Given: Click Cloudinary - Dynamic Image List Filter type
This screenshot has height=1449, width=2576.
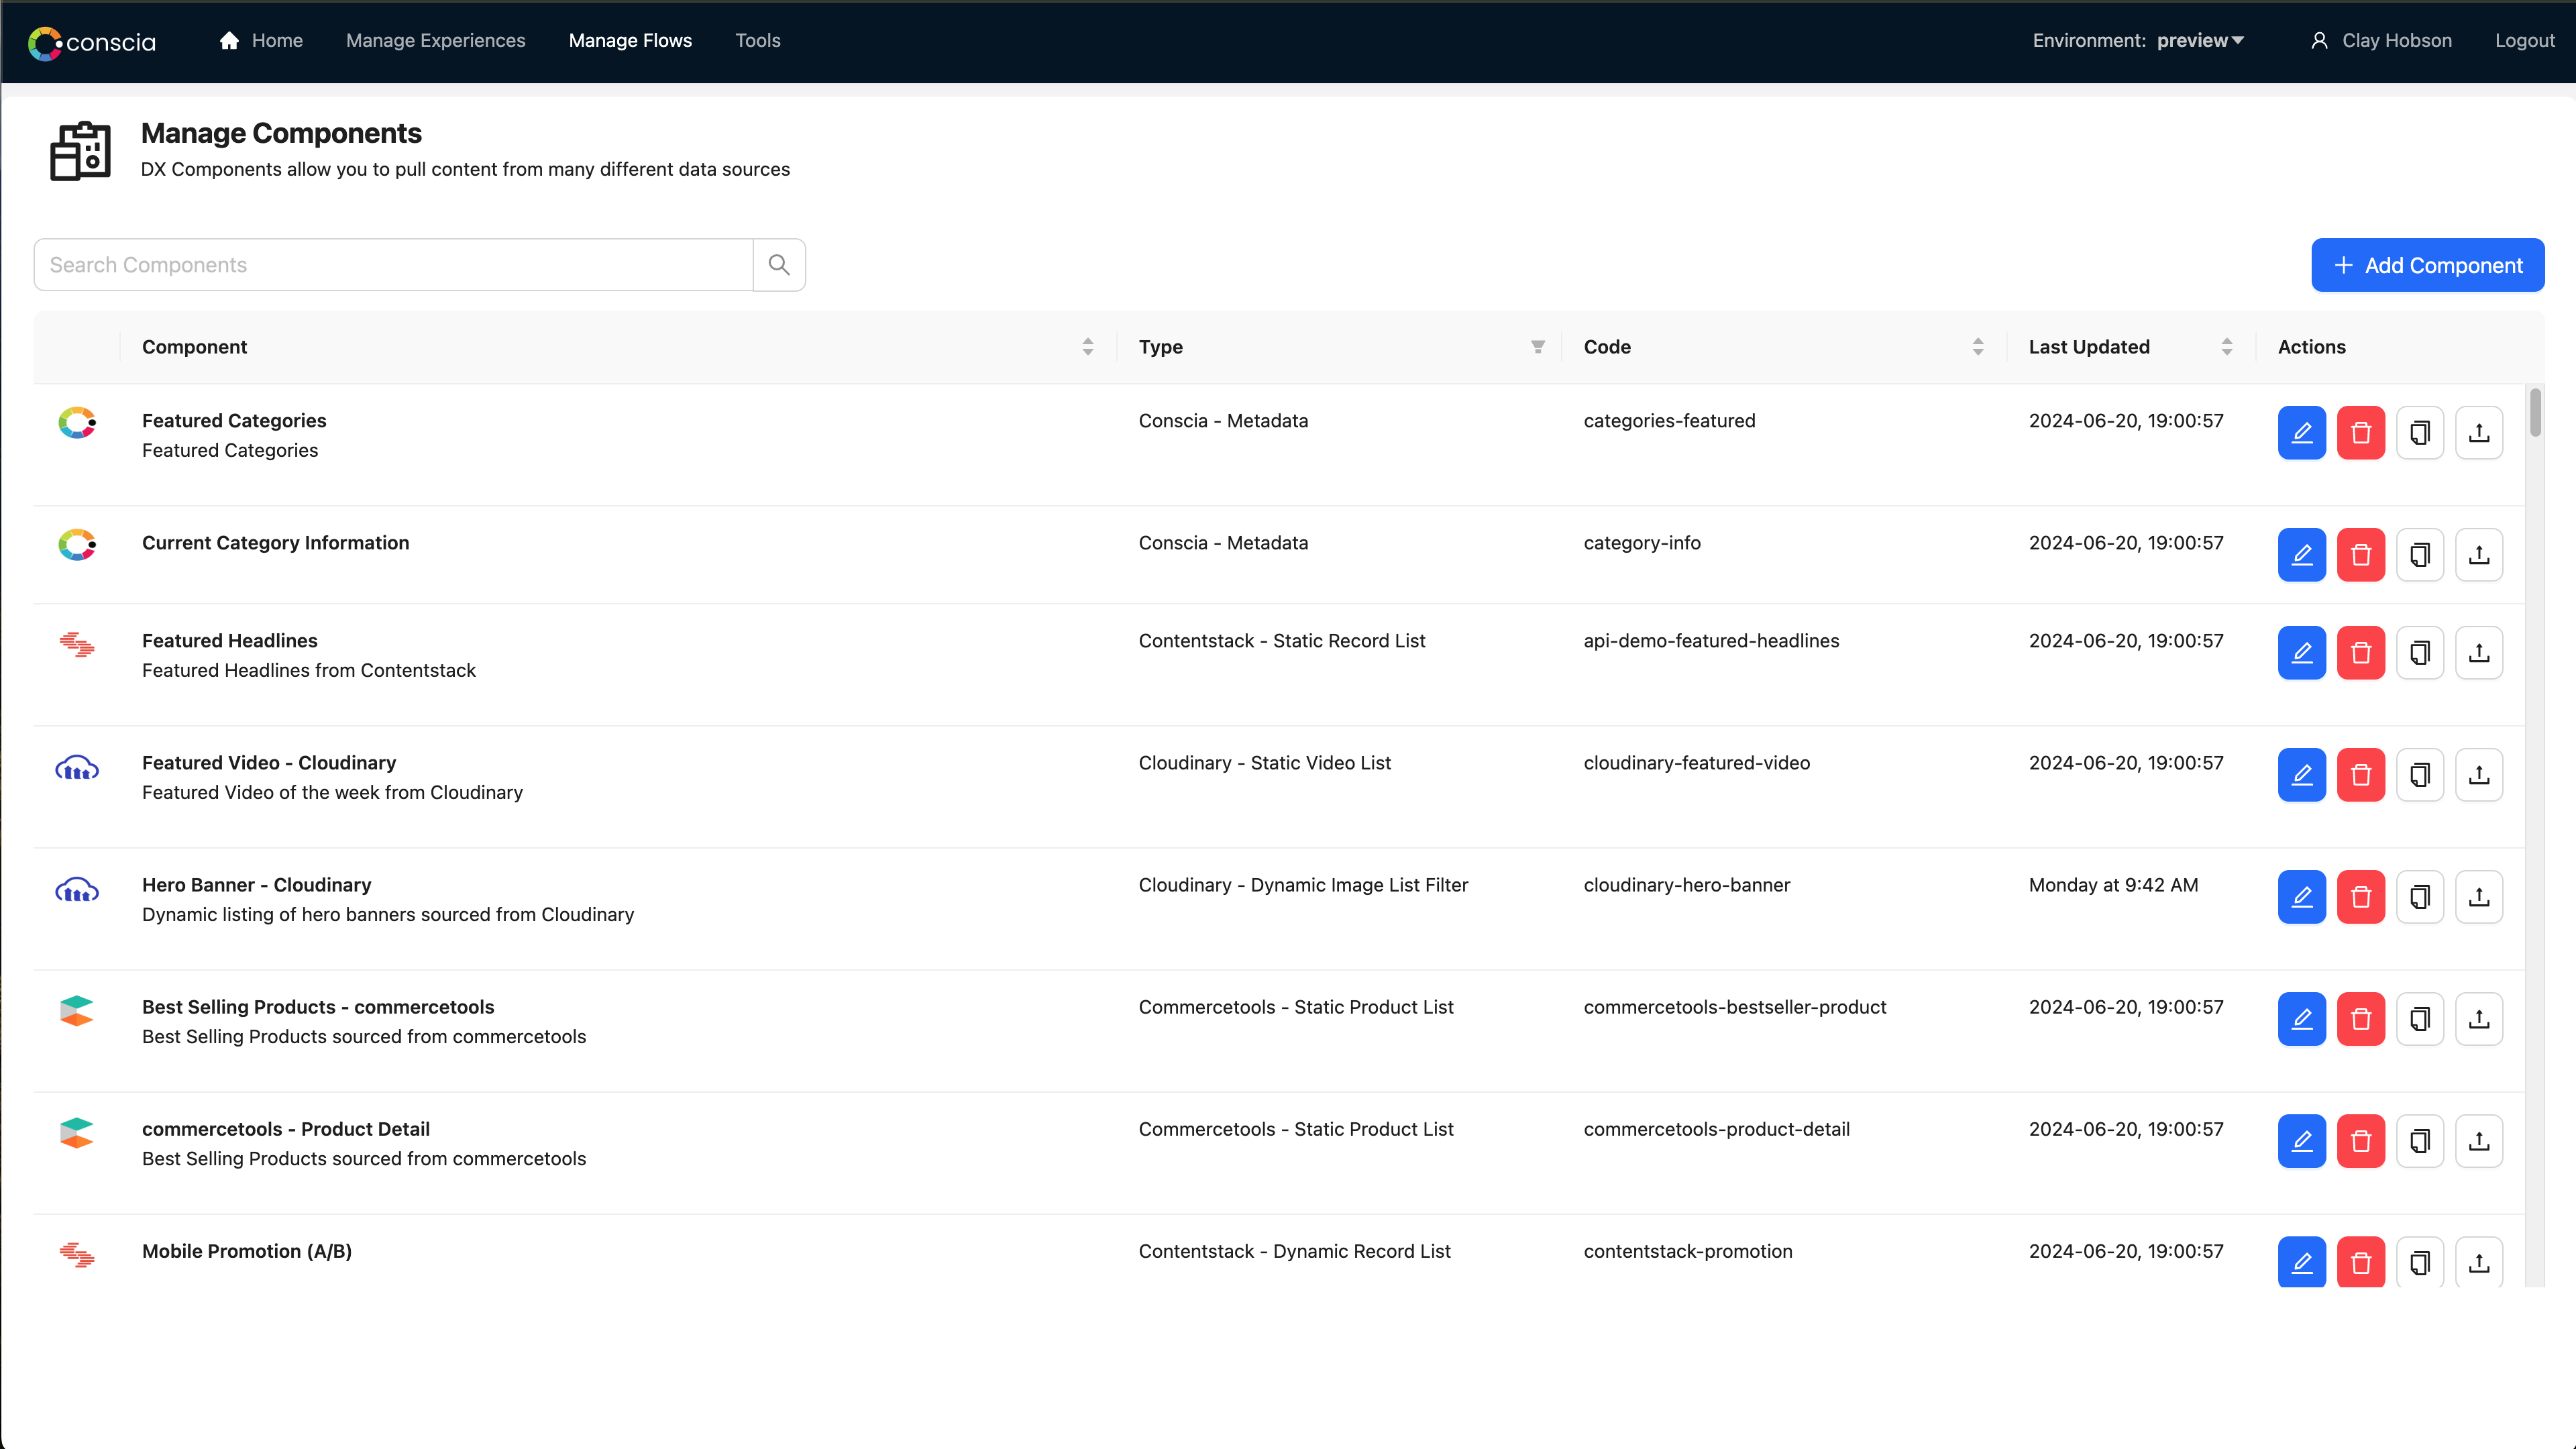Looking at the screenshot, I should (x=1303, y=885).
